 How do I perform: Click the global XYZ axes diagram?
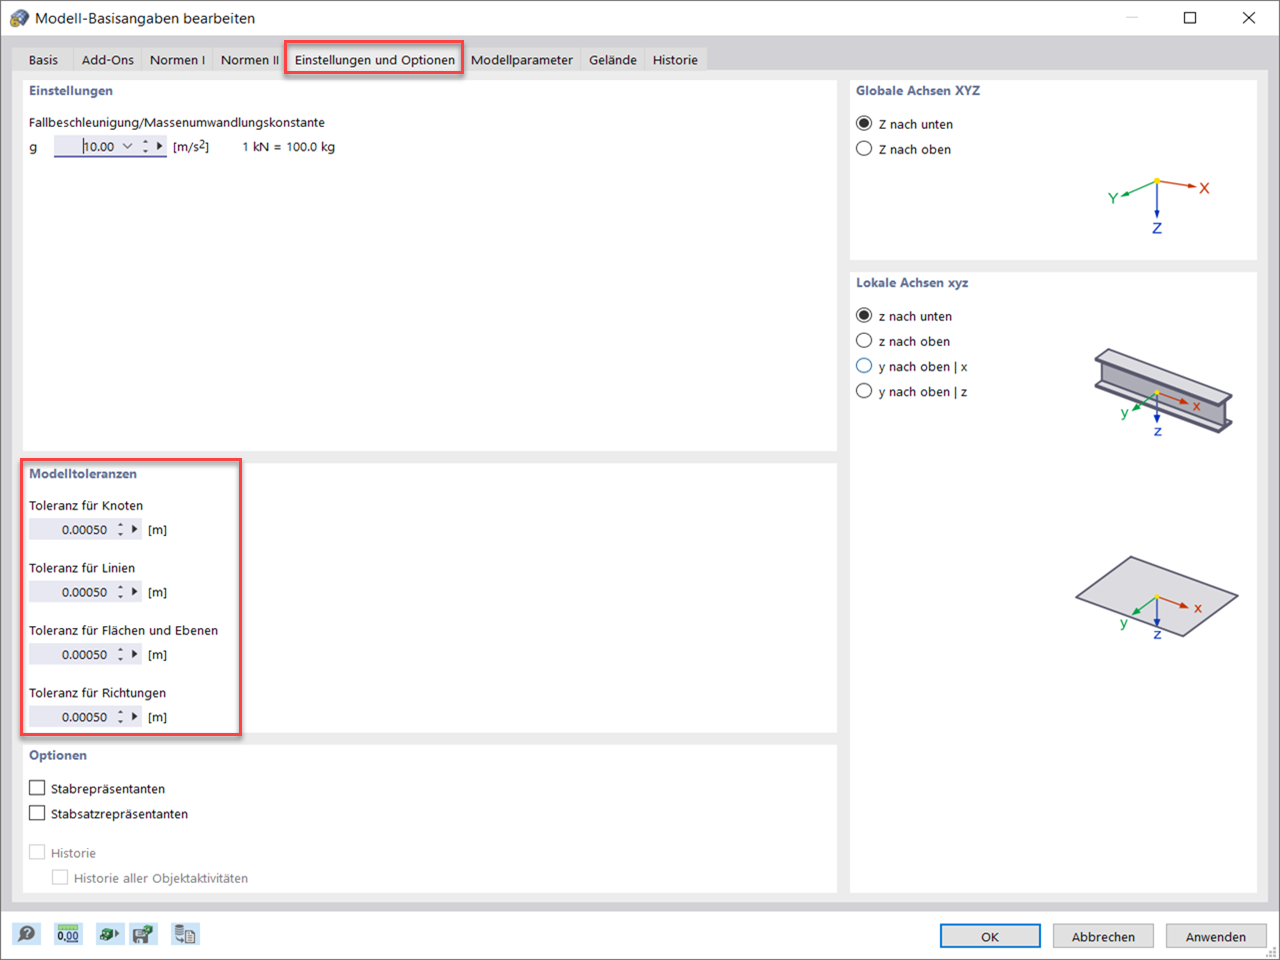1158,205
